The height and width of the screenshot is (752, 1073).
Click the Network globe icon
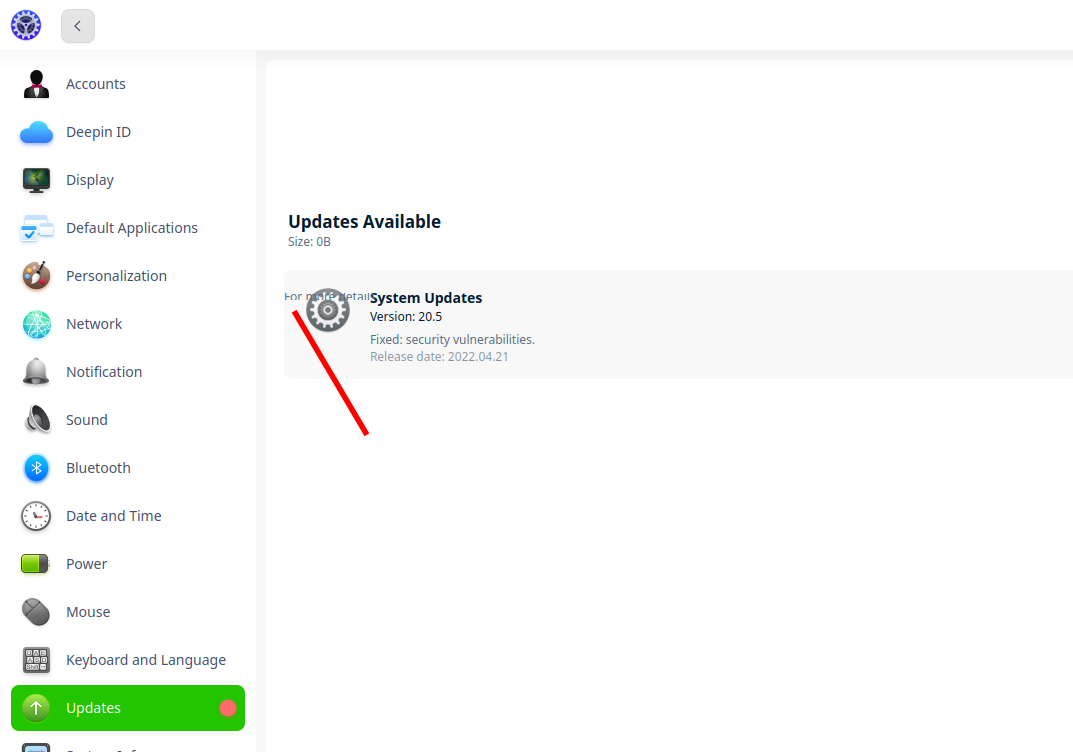point(36,323)
